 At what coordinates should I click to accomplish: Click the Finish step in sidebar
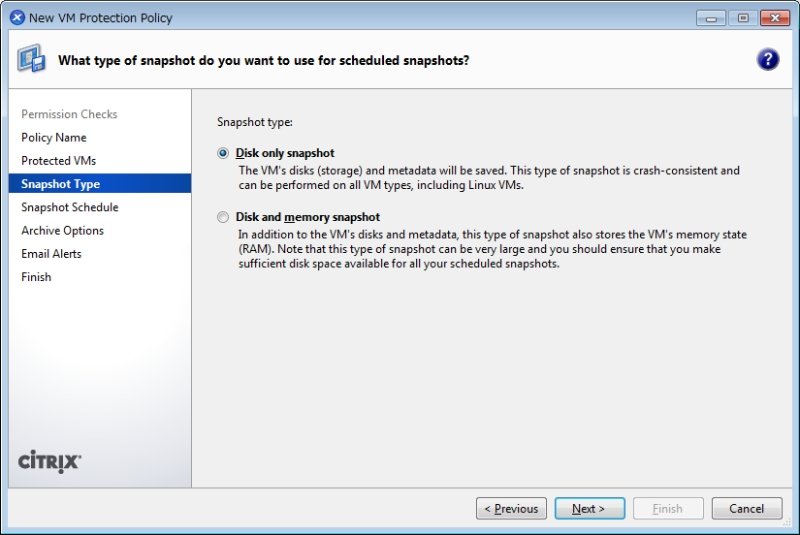tap(36, 277)
